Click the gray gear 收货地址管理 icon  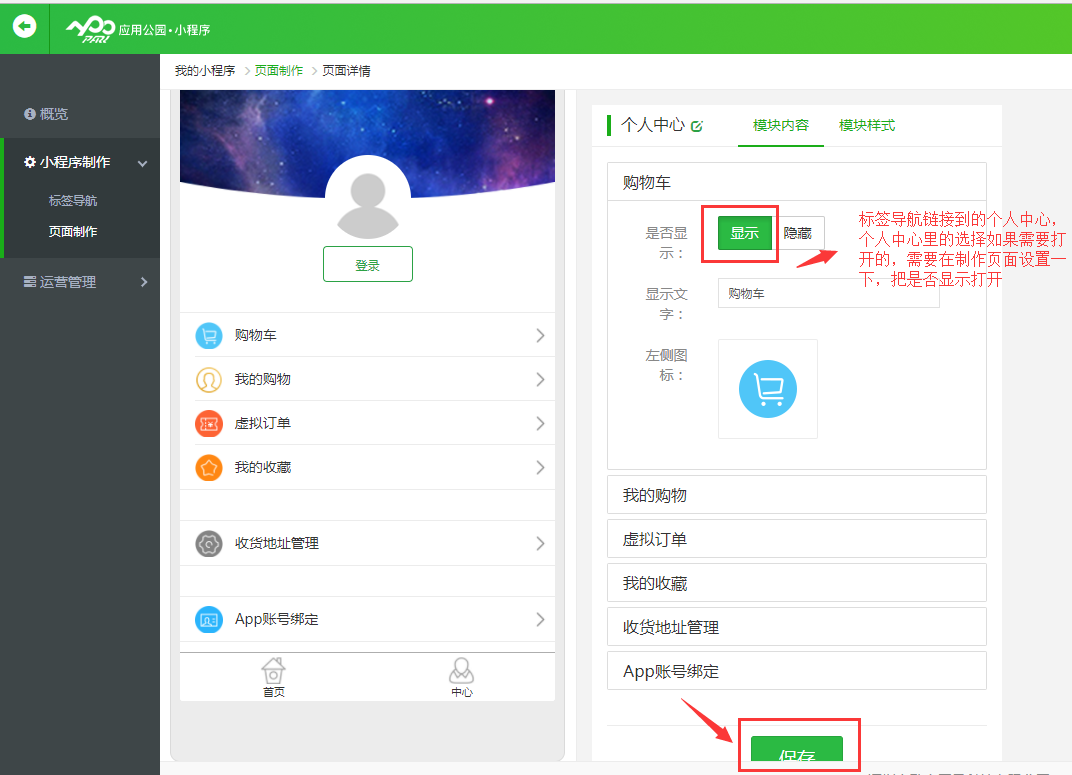coord(208,544)
